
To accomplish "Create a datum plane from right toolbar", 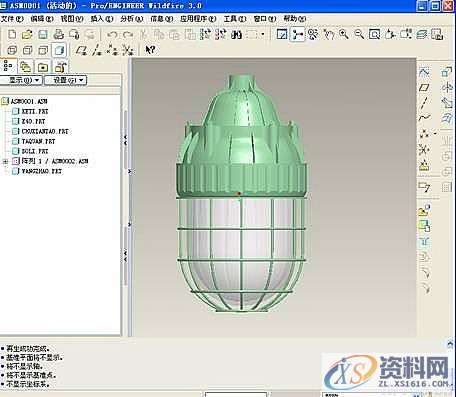I will click(424, 87).
